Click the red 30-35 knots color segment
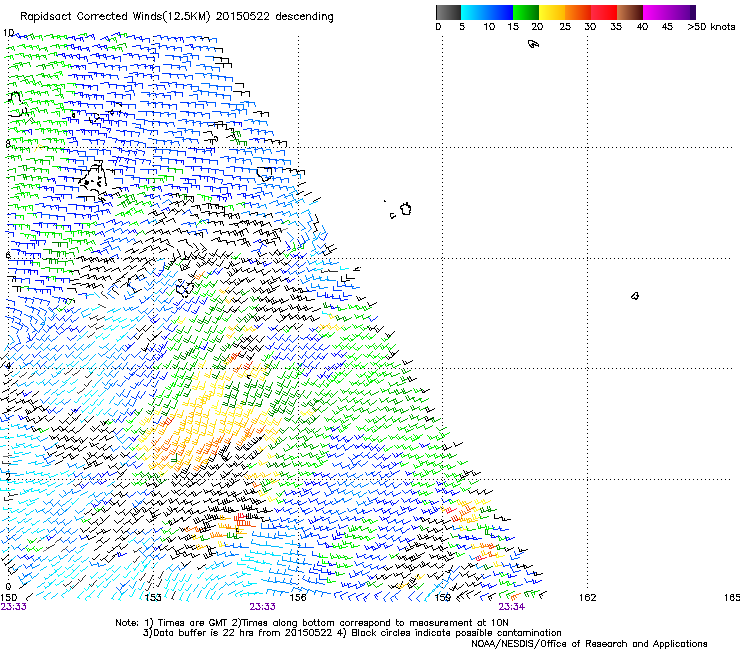Screen dimensions: 740x650 [x=604, y=12]
